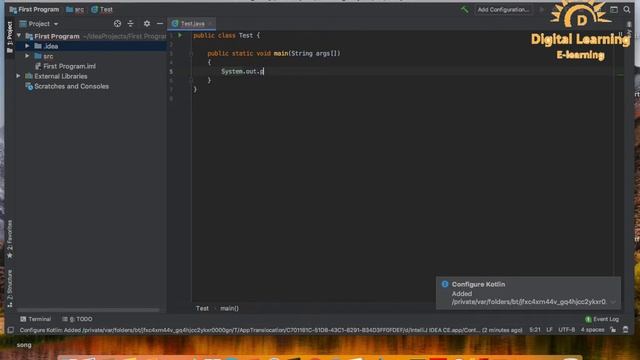Click the tool windows quick access icon in status bar
Screen dimensions: 640x360
(x=11, y=330)
